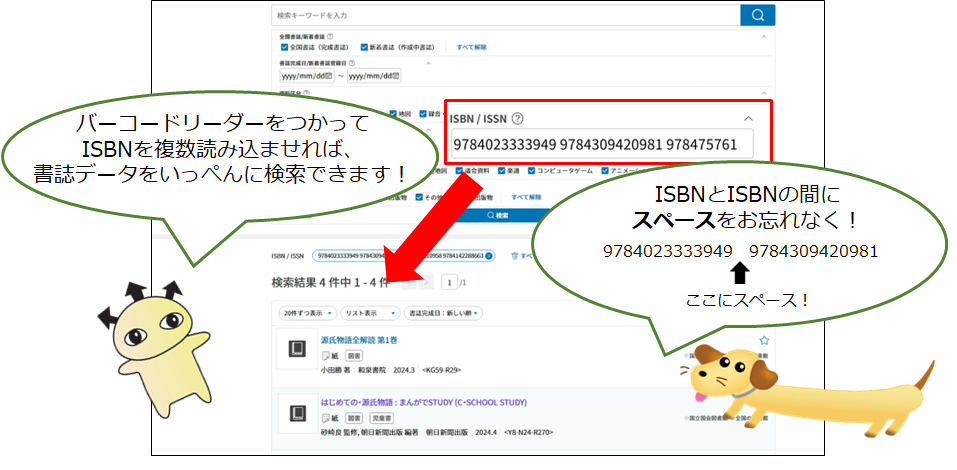Uncheck the 録音 checkbox
The height and width of the screenshot is (470, 957).
pyautogui.click(x=423, y=114)
